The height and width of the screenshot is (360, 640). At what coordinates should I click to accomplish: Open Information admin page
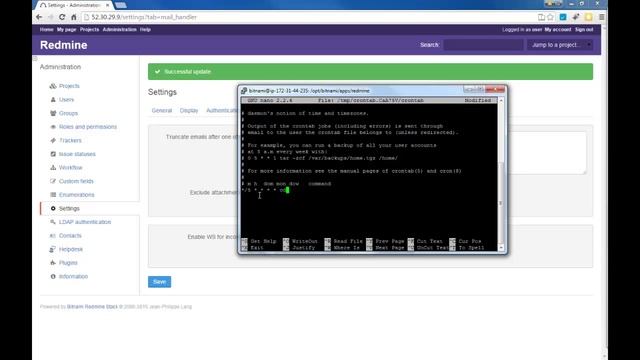pos(73,276)
